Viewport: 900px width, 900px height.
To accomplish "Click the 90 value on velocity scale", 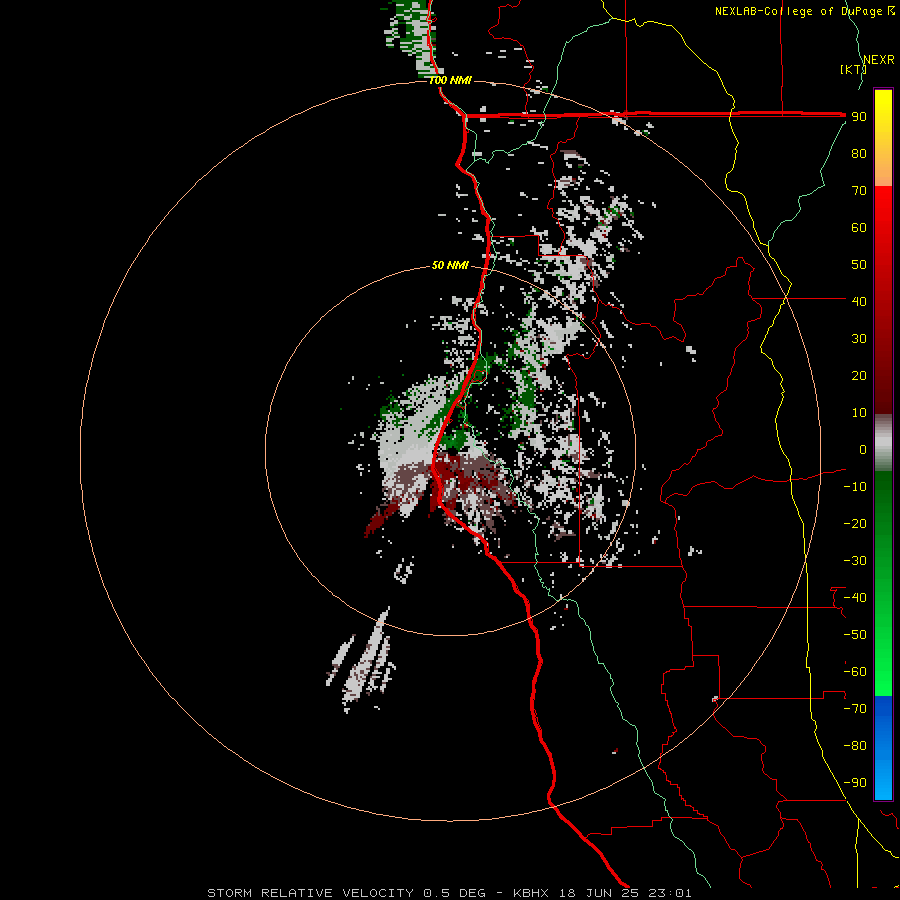I will (859, 117).
